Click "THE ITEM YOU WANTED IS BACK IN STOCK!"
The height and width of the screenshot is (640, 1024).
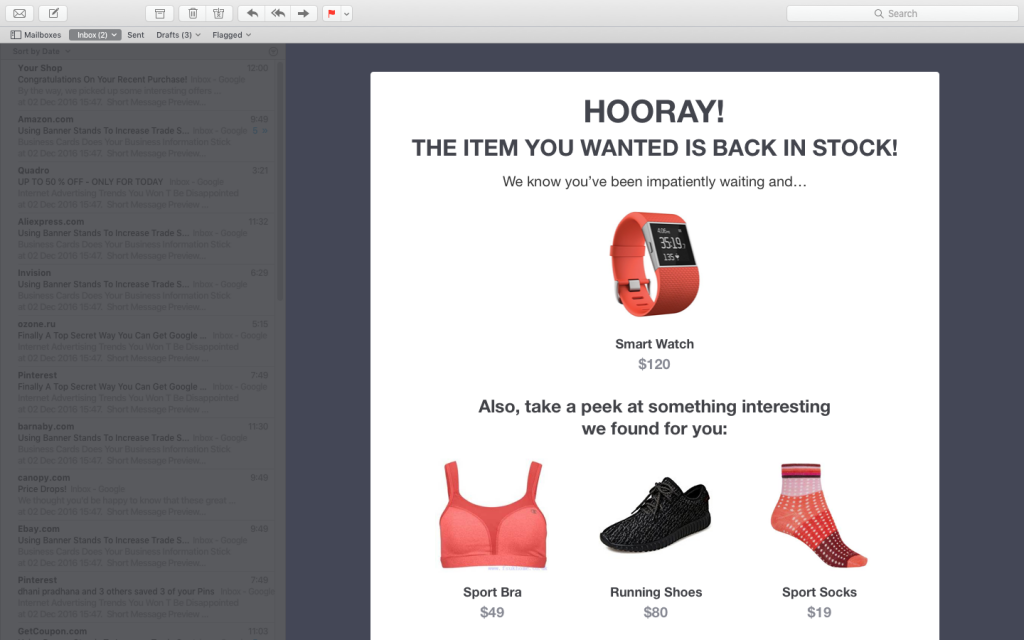654,148
